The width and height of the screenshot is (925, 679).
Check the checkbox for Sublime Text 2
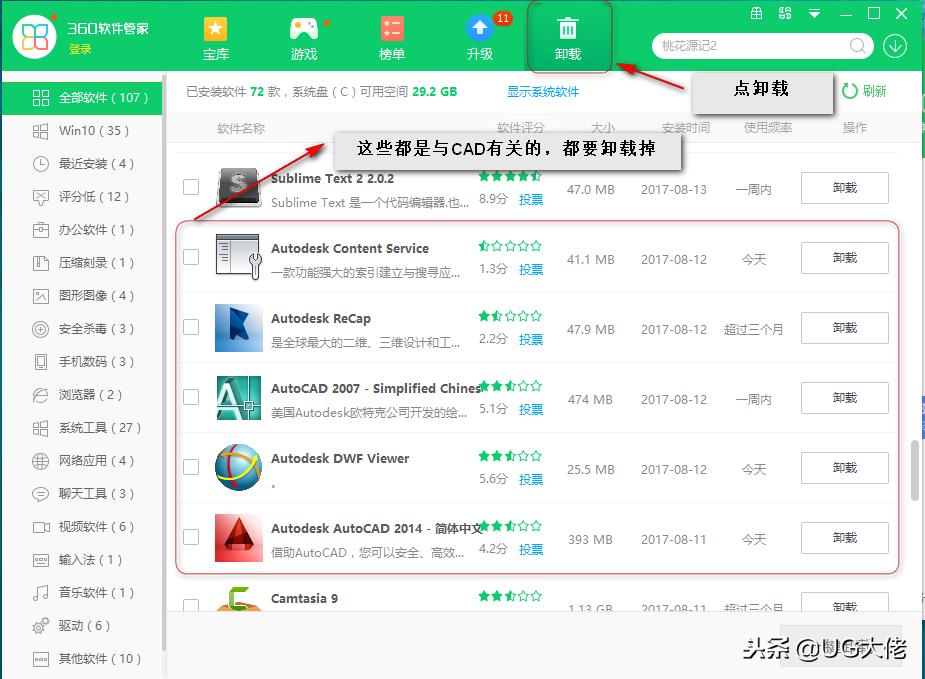pyautogui.click(x=190, y=187)
